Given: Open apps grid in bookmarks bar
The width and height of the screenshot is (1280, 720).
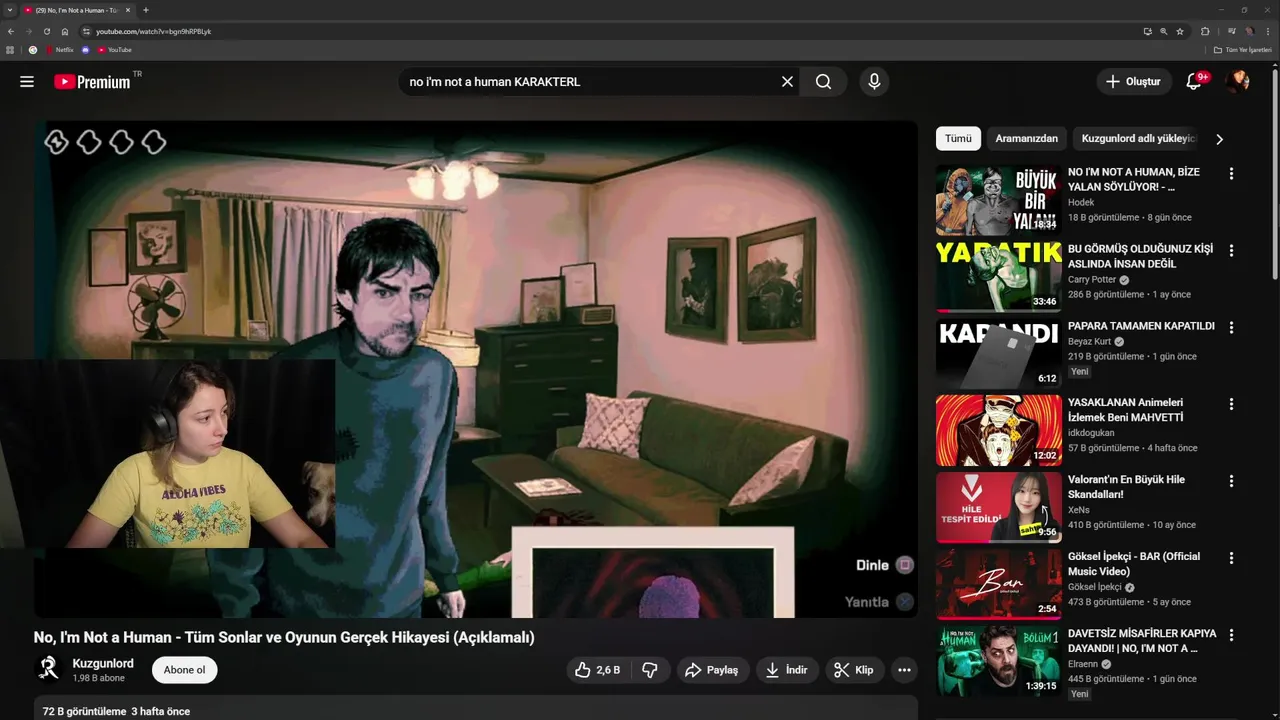Looking at the screenshot, I should (10, 50).
